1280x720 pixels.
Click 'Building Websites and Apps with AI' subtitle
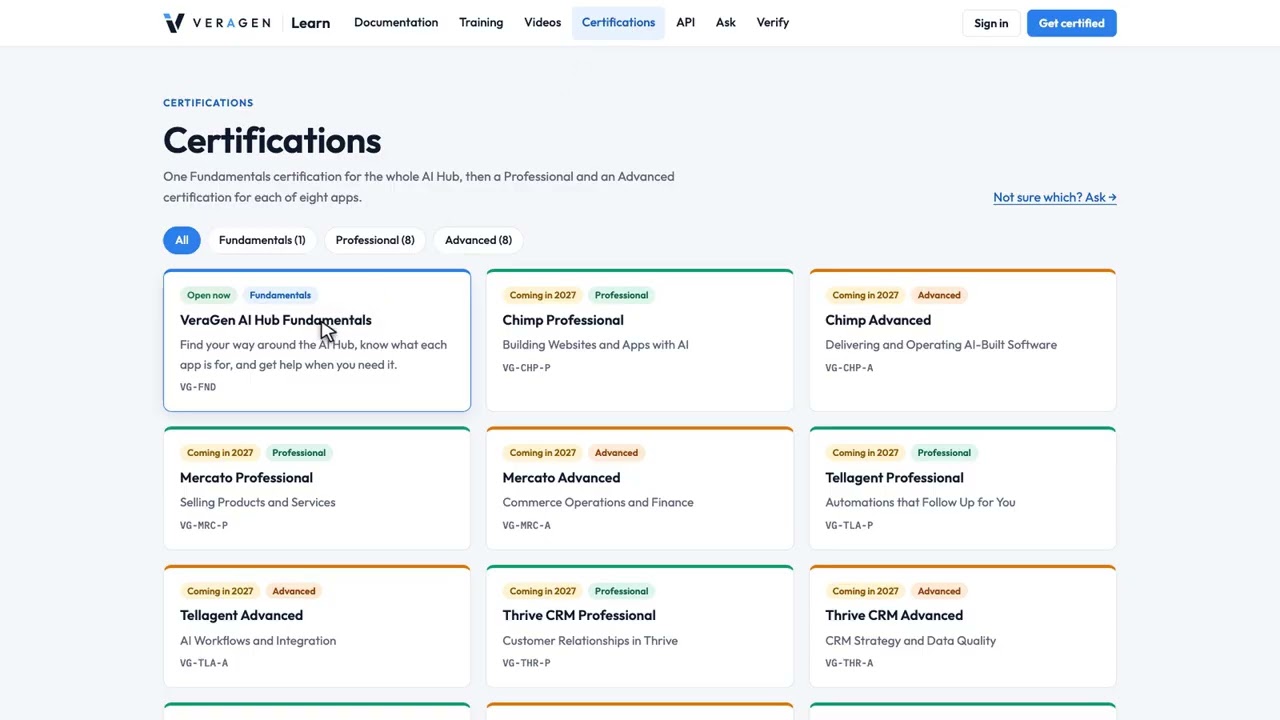pos(595,345)
